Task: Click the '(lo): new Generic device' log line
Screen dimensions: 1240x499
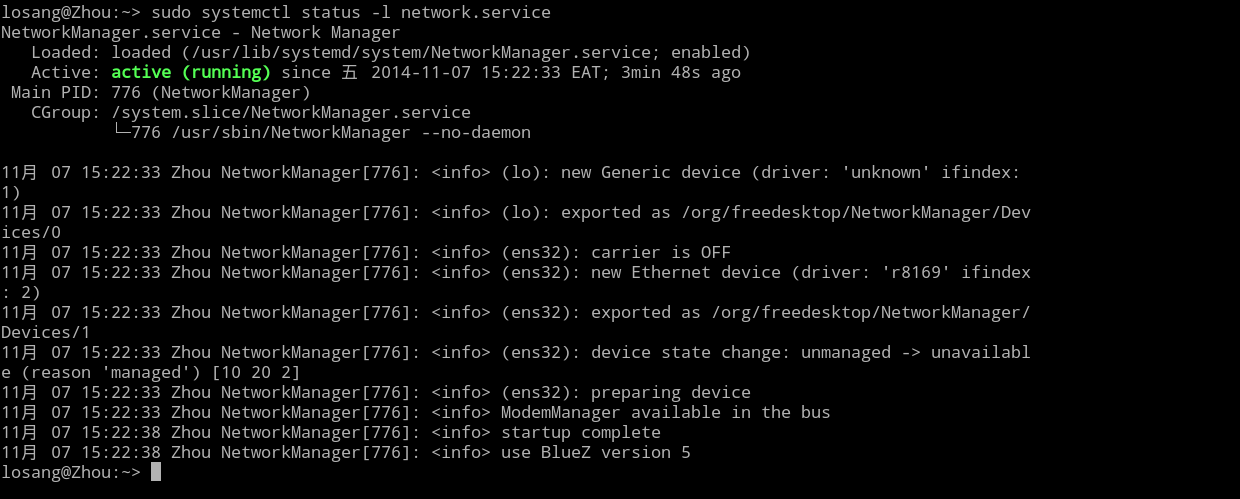Action: click(515, 182)
